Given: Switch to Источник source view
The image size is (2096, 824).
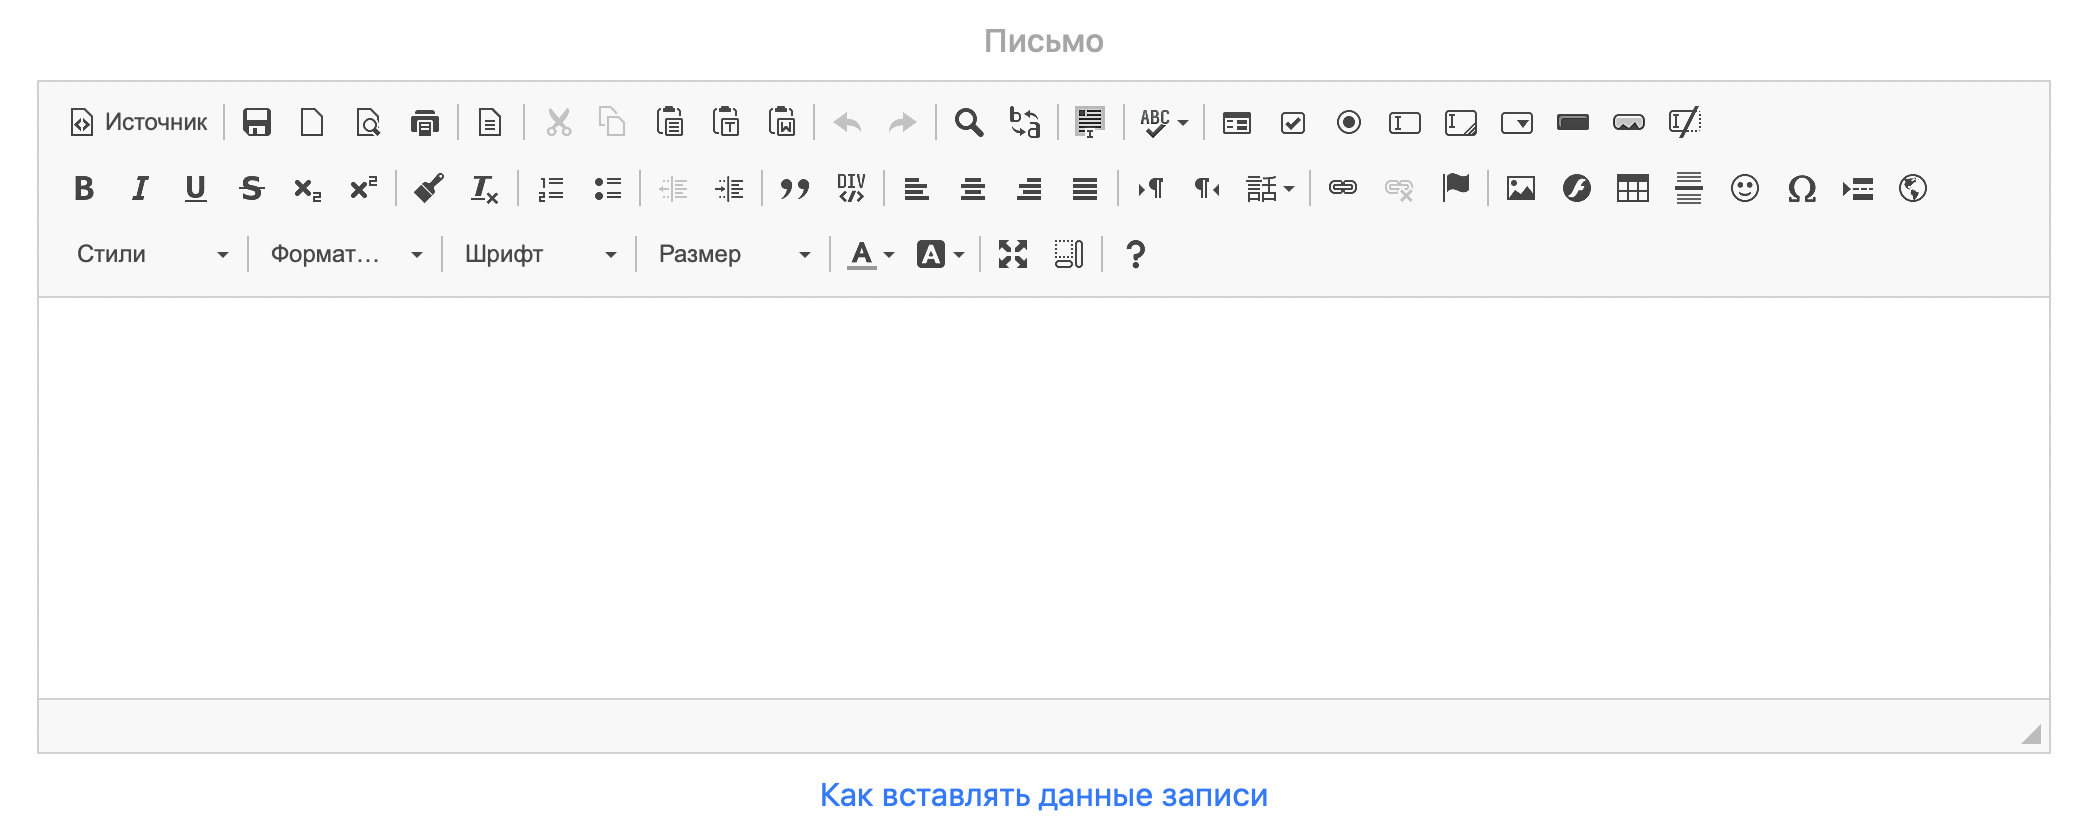Looking at the screenshot, I should [140, 122].
